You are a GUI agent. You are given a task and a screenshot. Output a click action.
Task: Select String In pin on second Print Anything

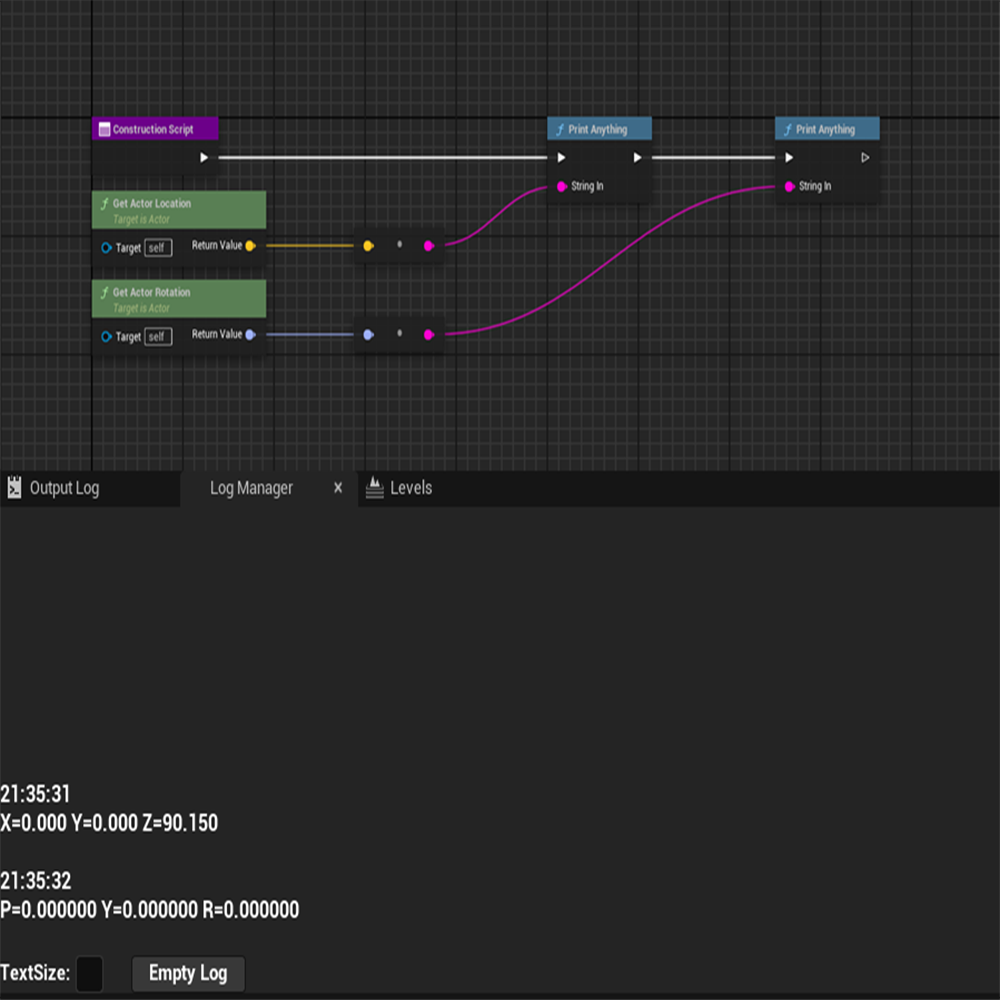pyautogui.click(x=790, y=186)
